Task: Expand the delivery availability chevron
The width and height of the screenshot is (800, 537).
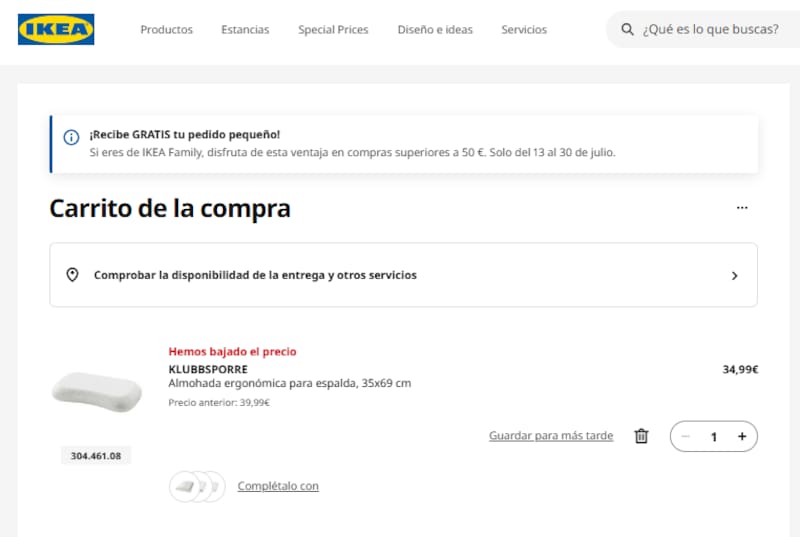Action: point(735,276)
